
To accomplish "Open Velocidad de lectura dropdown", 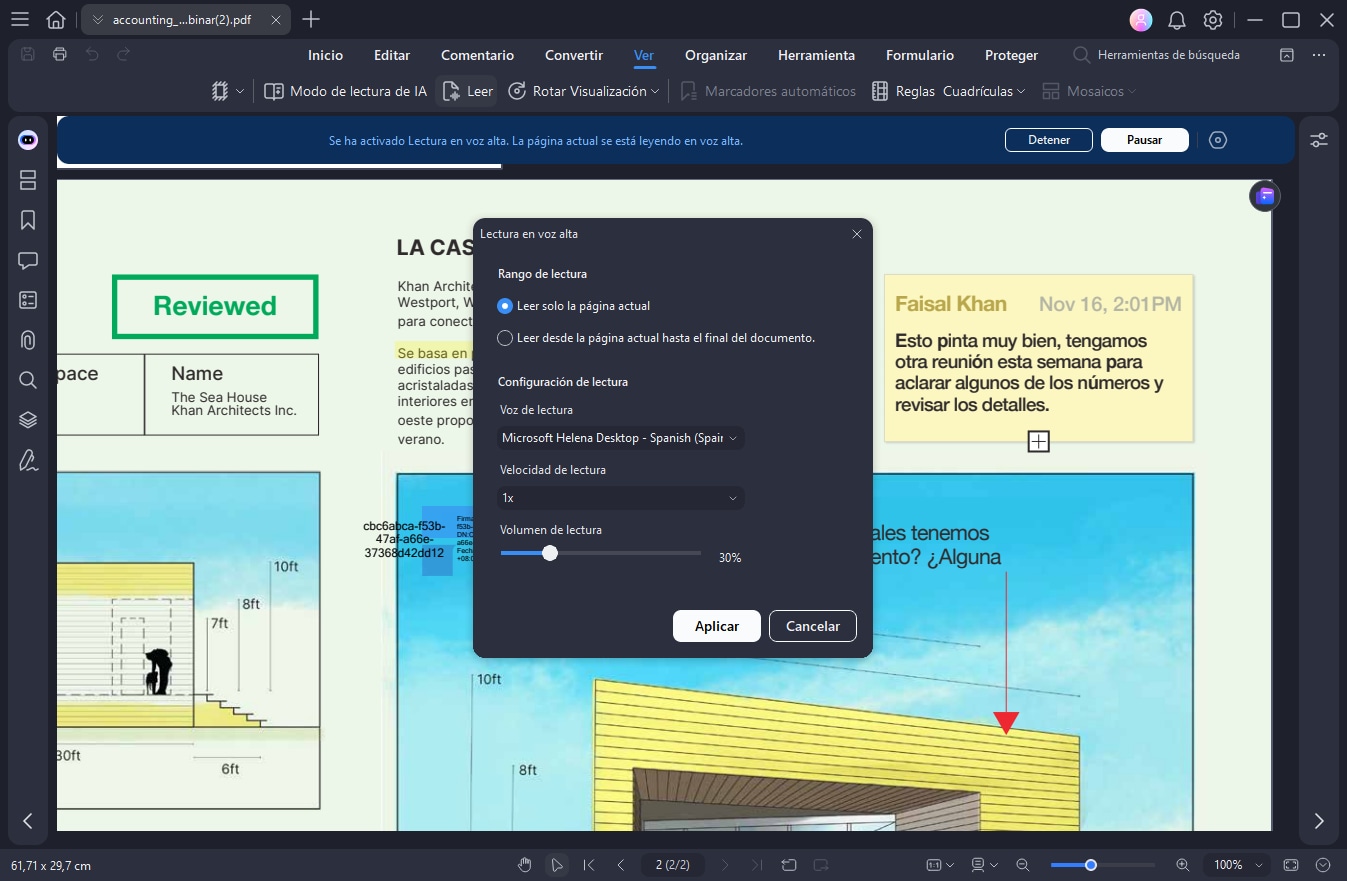I will [x=621, y=498].
